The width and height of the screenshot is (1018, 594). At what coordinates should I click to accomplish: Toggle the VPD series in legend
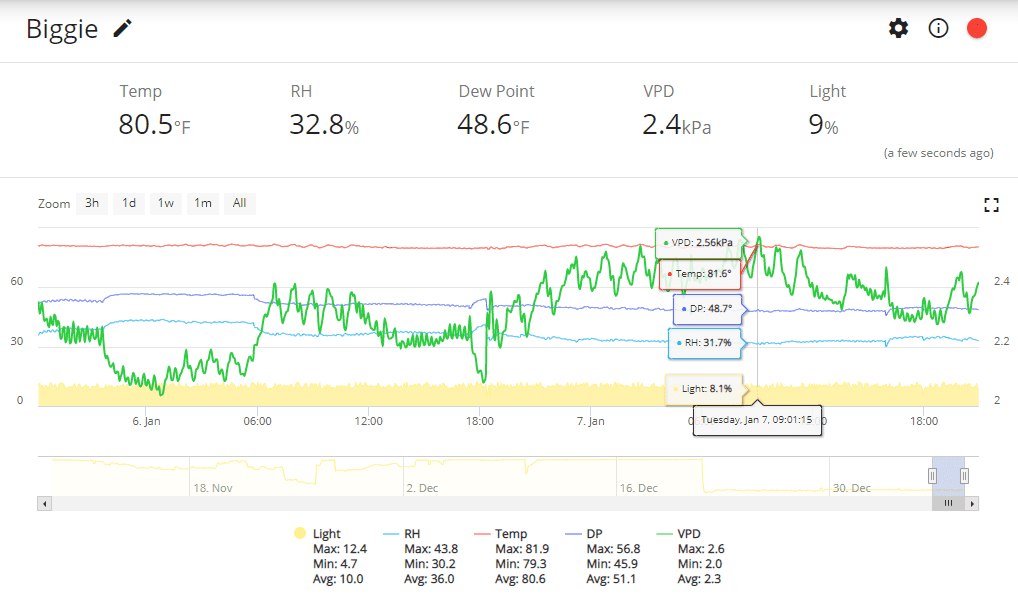678,534
